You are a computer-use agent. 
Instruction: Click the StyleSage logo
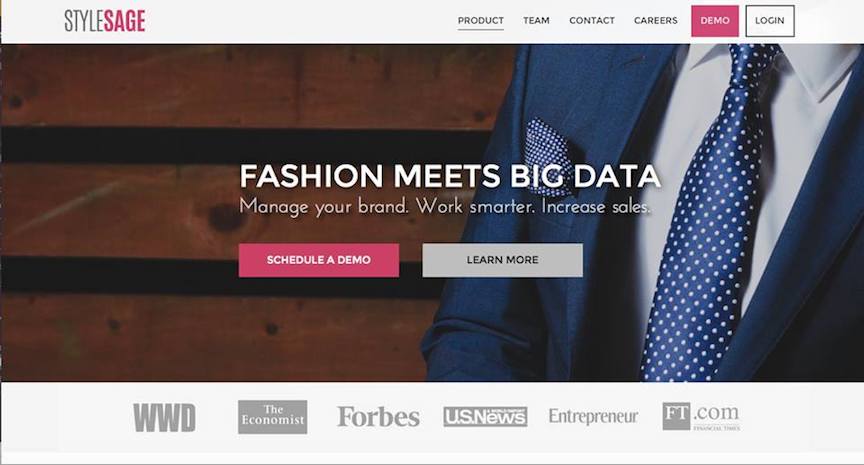point(105,21)
